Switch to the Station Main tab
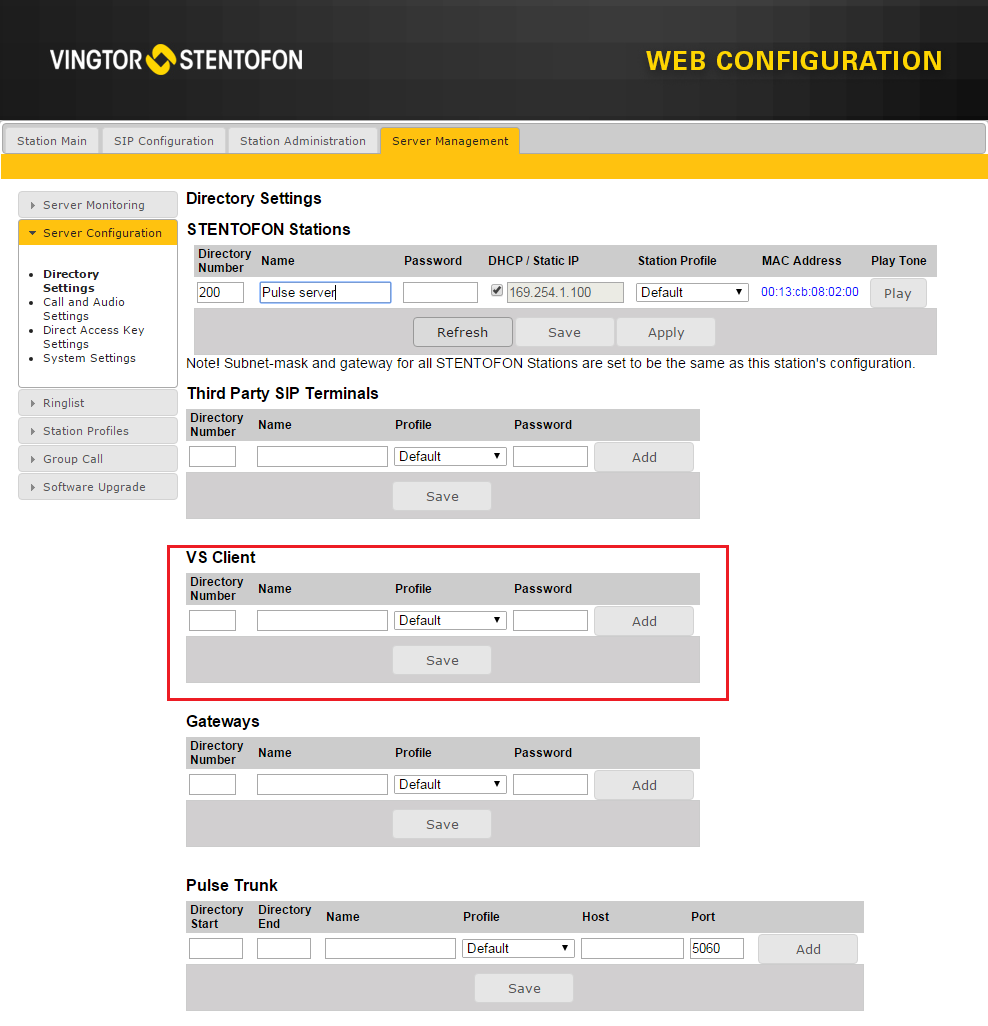Viewport: 988px width, 1026px height. pyautogui.click(x=52, y=141)
